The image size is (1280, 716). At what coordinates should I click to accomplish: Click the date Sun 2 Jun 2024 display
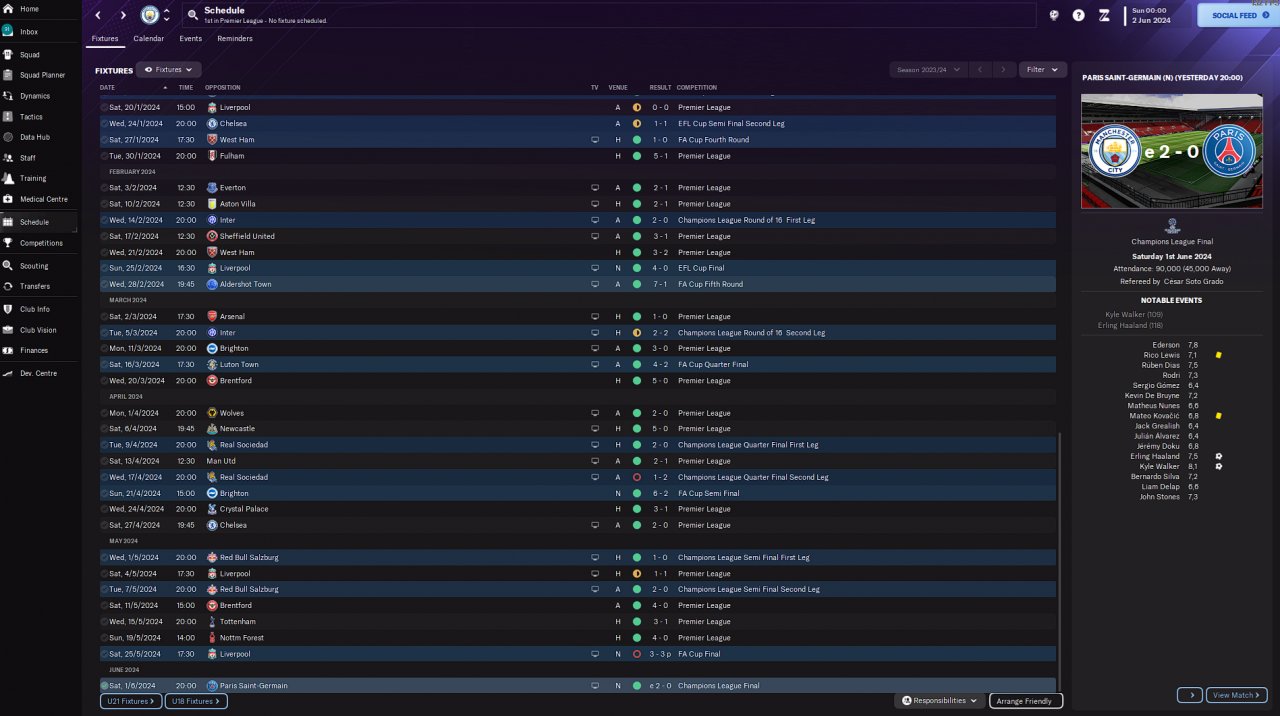click(x=1153, y=15)
